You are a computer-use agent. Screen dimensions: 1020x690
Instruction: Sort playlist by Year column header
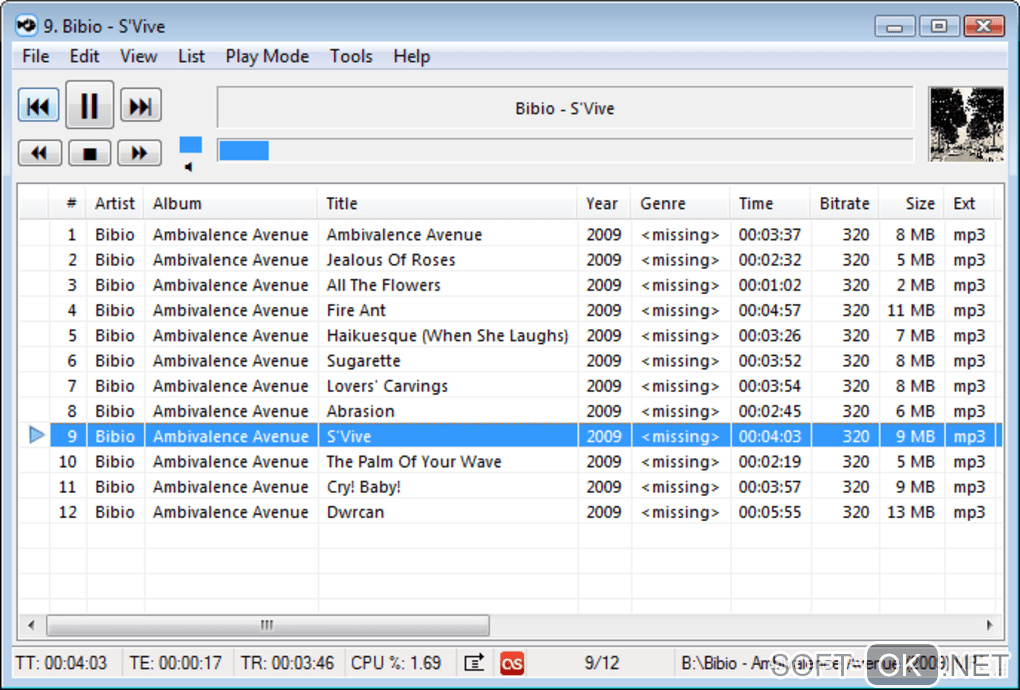604,204
